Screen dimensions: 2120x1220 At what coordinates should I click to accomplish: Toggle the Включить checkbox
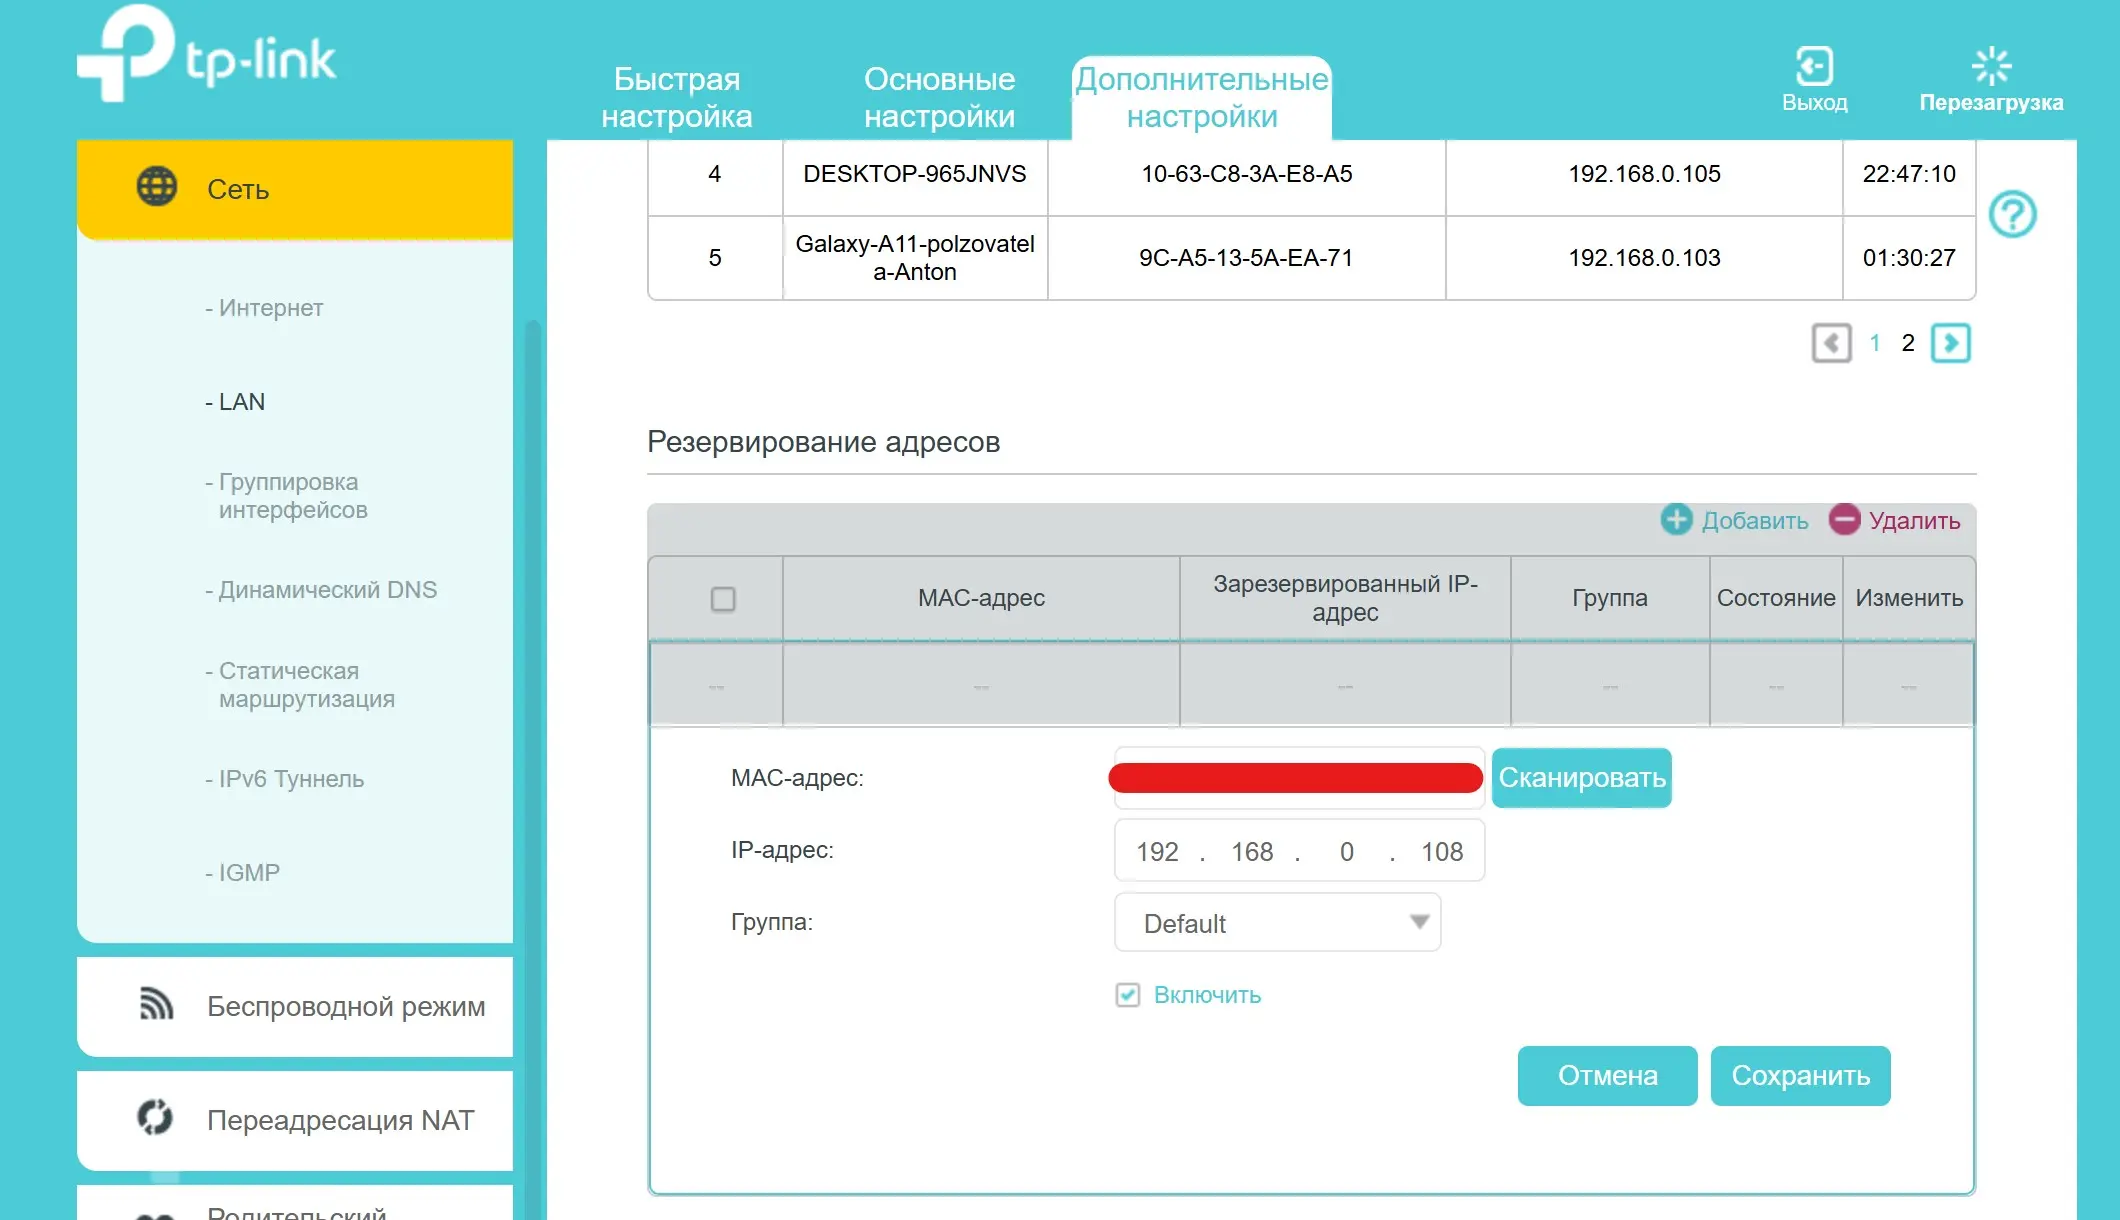[x=1128, y=995]
